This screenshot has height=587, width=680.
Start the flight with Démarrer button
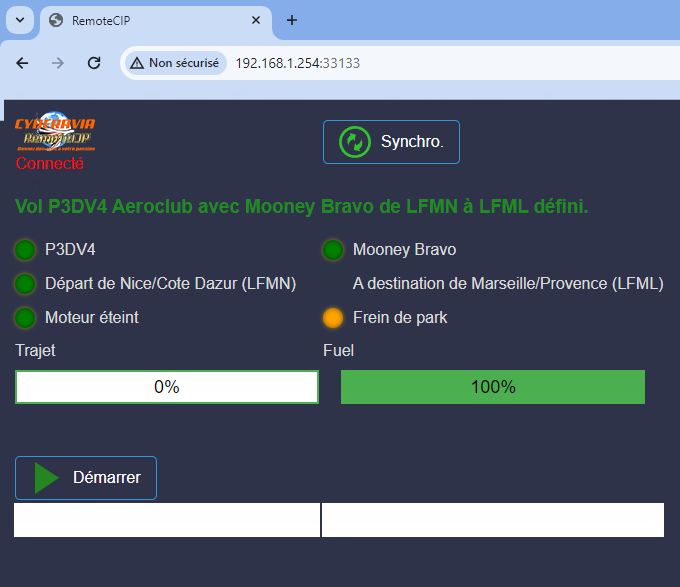pyautogui.click(x=86, y=478)
